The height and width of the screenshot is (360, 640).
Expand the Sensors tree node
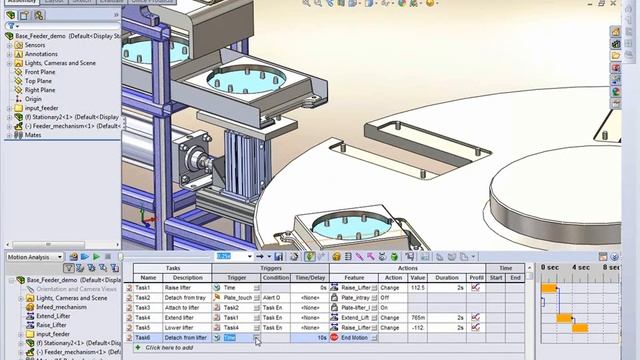(x=9, y=45)
